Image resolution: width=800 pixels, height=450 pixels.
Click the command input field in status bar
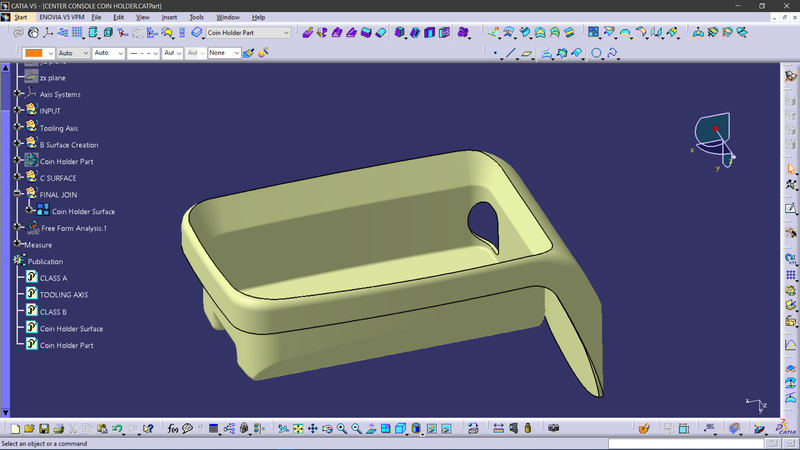pos(686,443)
